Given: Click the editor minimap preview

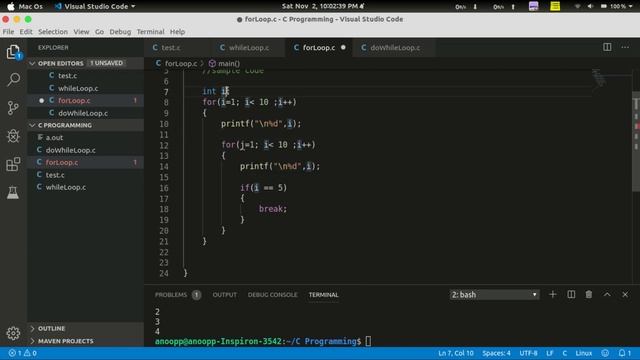Looking at the screenshot, I should pos(598,77).
